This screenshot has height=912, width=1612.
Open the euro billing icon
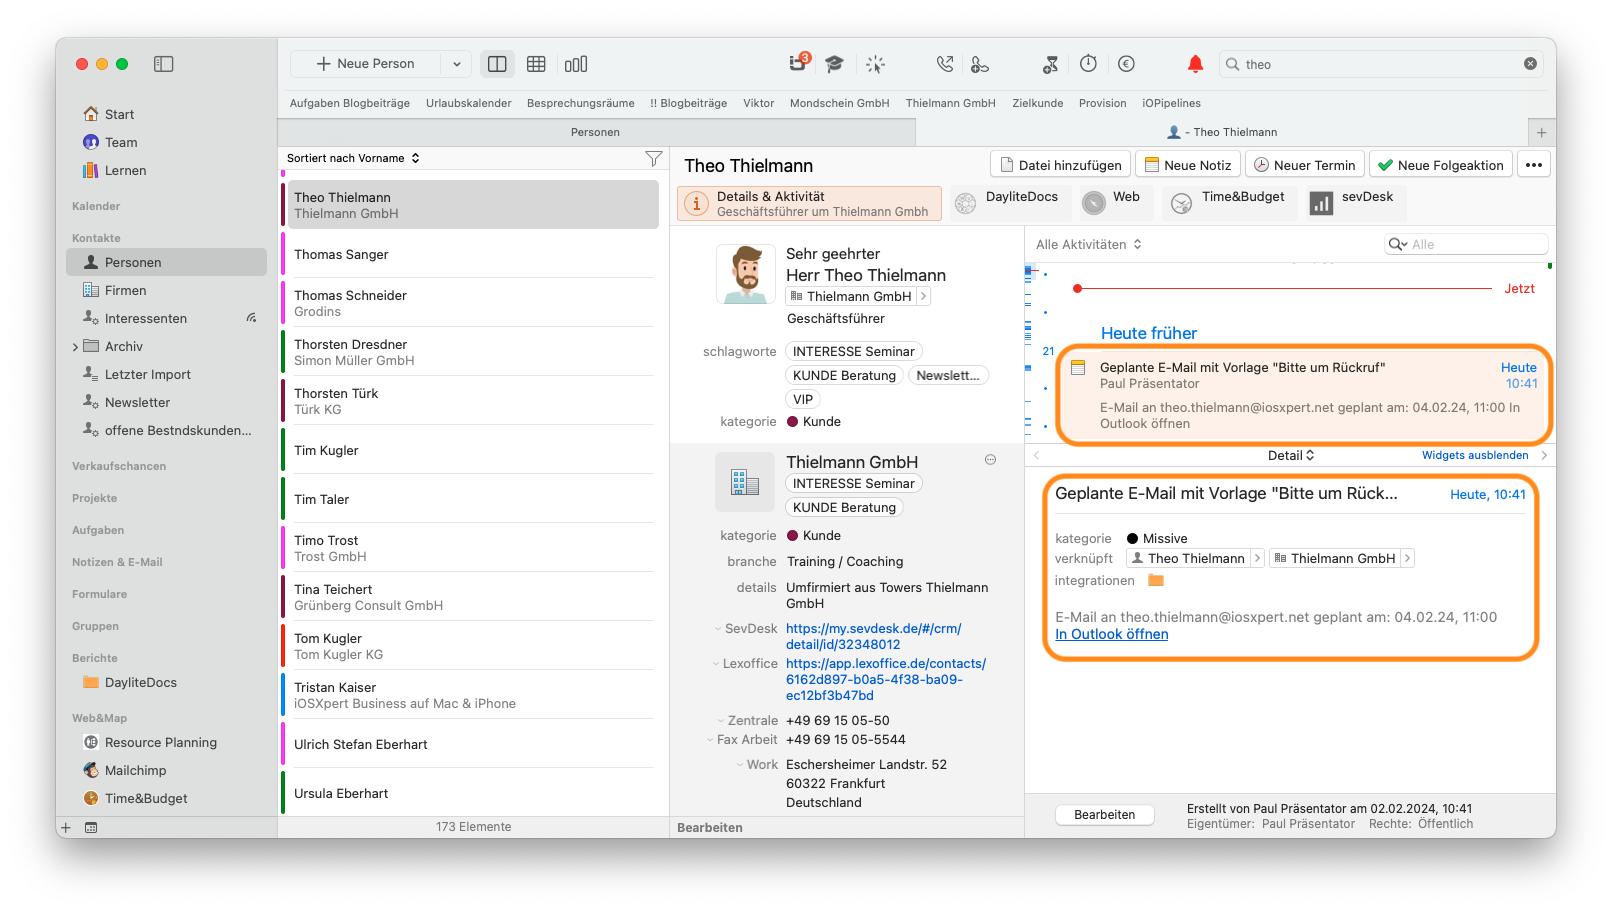click(x=1126, y=64)
